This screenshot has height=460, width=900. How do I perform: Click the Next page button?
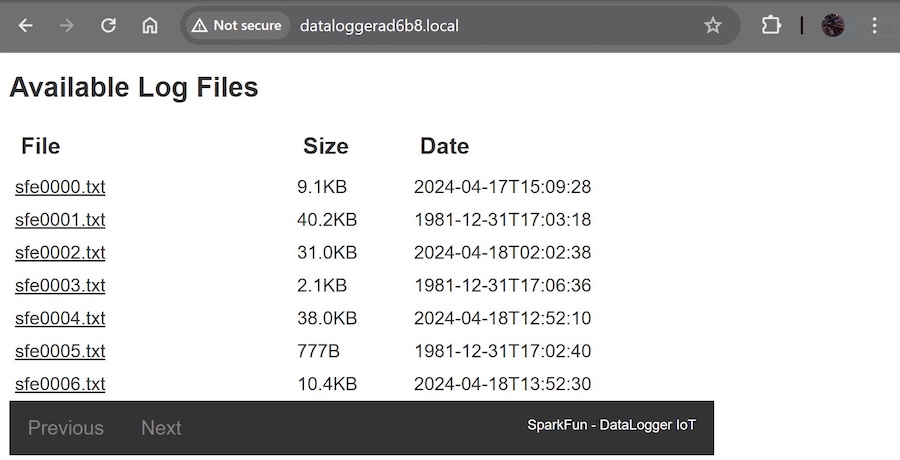pos(161,428)
